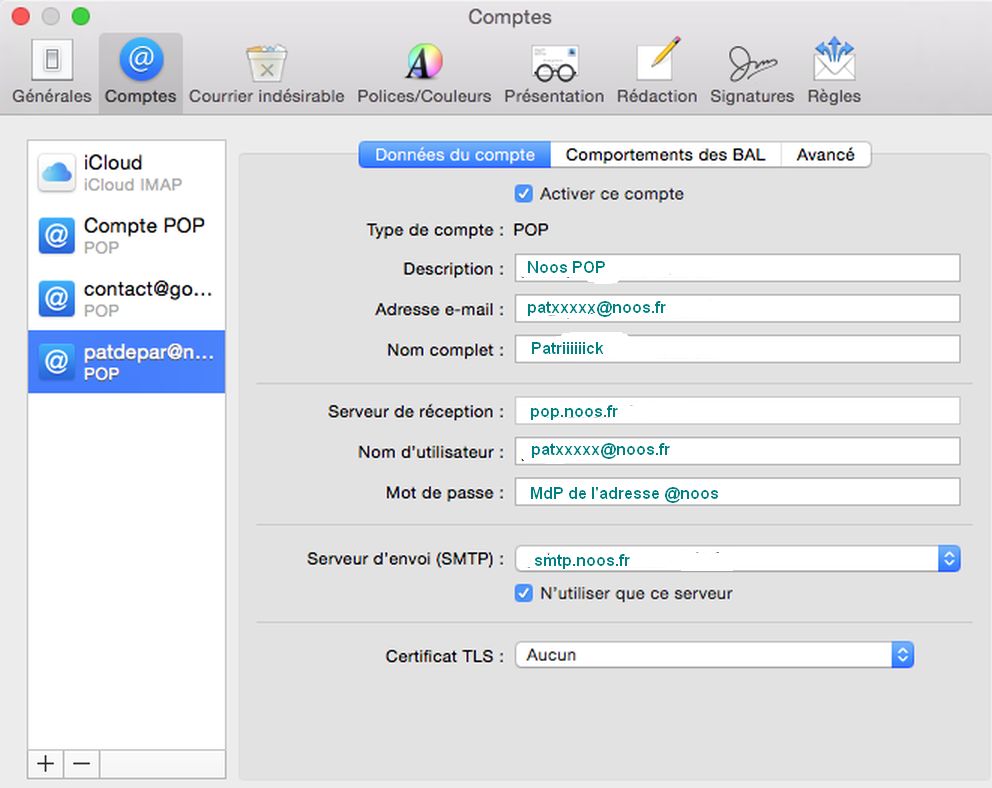Uncheck Activer ce compte checkbox
992x788 pixels.
pos(523,193)
